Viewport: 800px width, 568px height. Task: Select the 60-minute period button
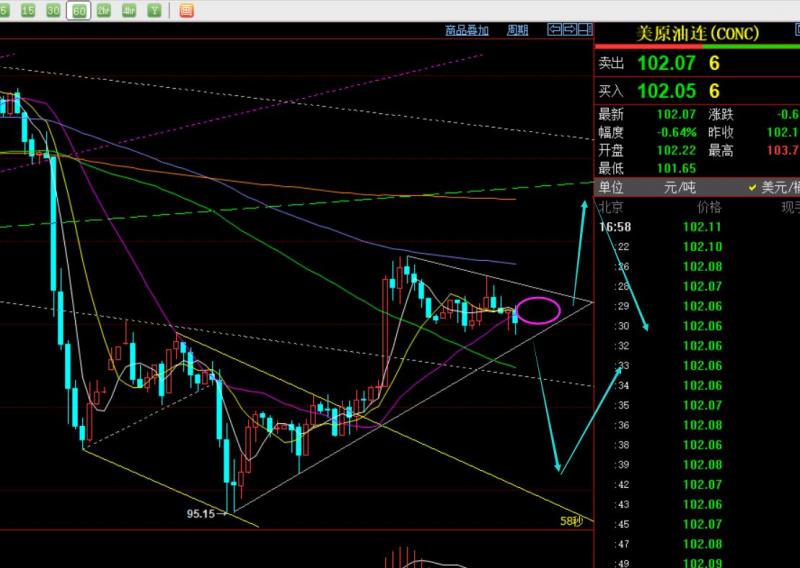[x=79, y=11]
